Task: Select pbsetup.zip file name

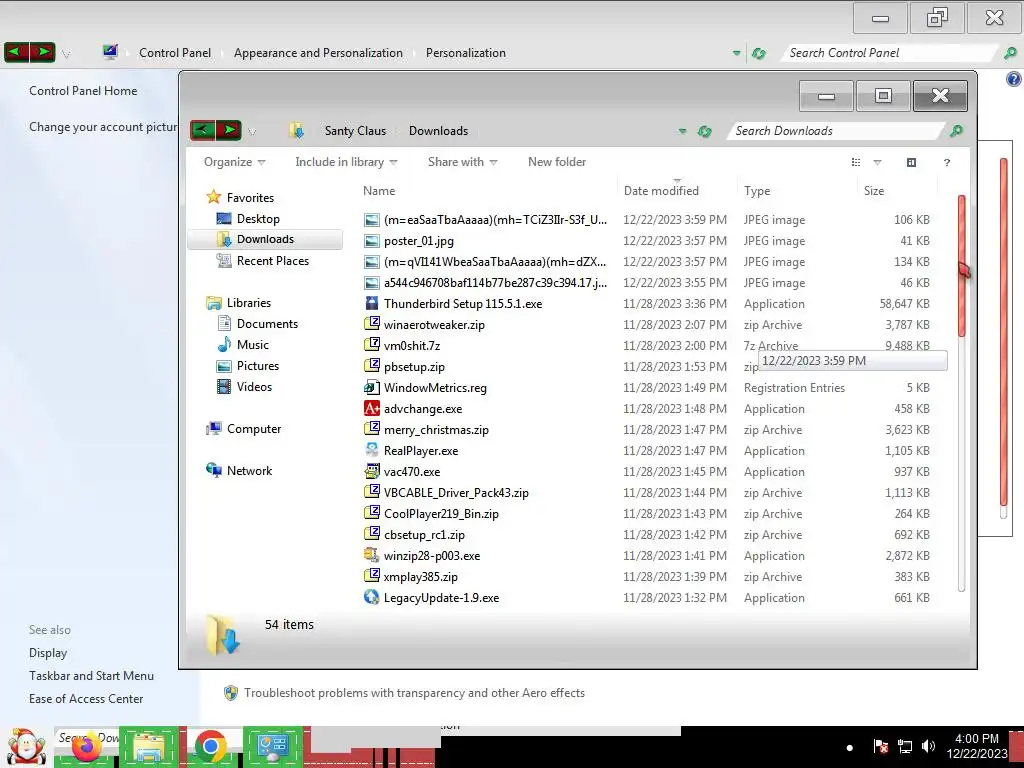Action: tap(414, 367)
